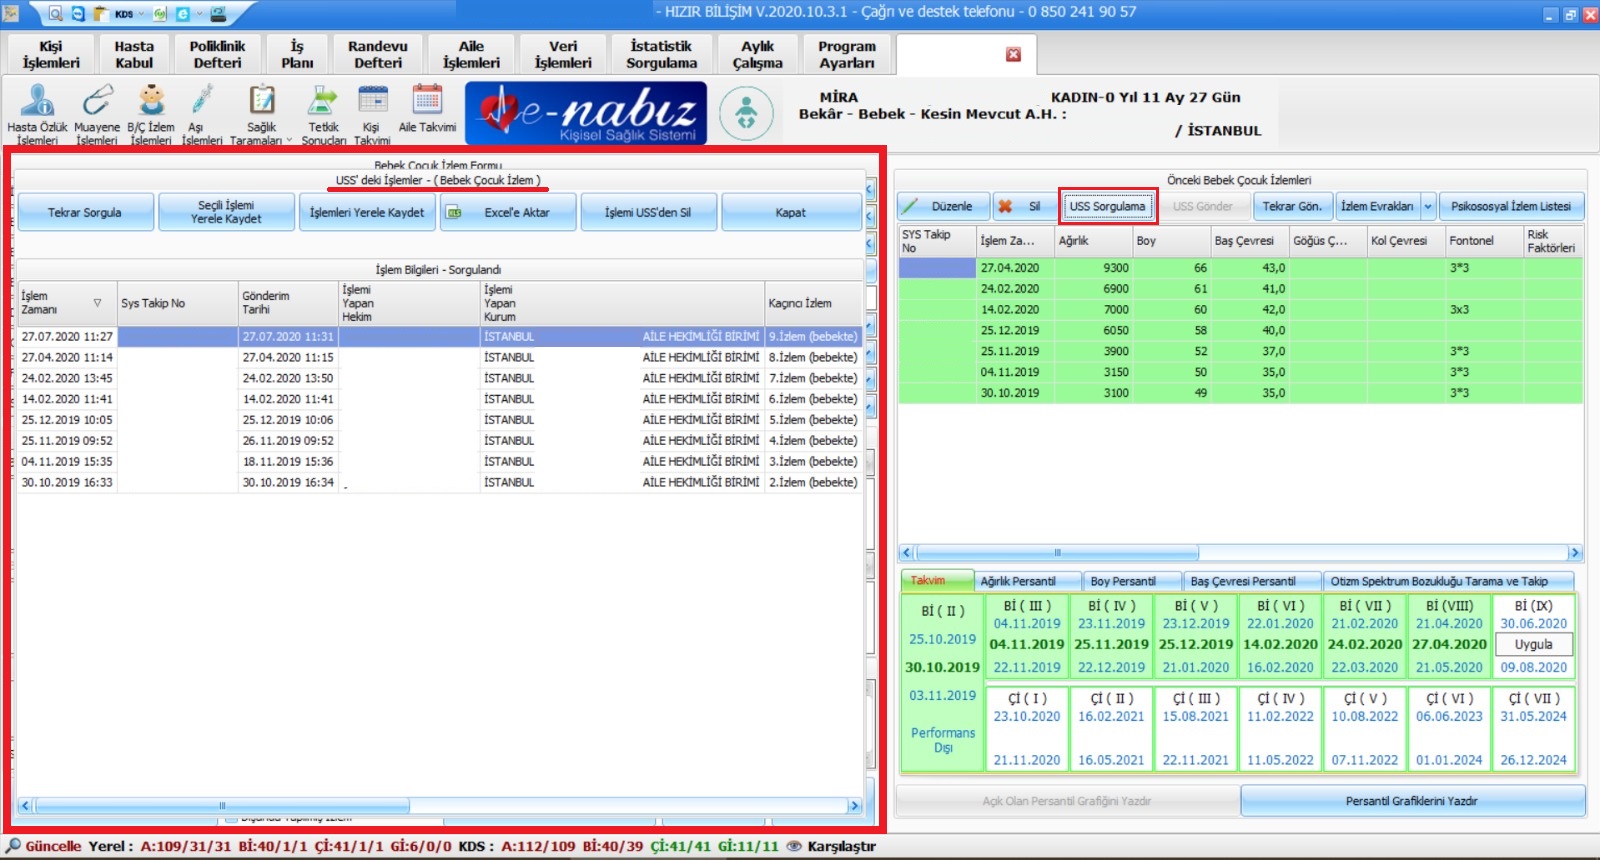The image size is (1600, 860).
Task: Click Psikososyal İzlem Listesi button
Action: pos(1510,206)
